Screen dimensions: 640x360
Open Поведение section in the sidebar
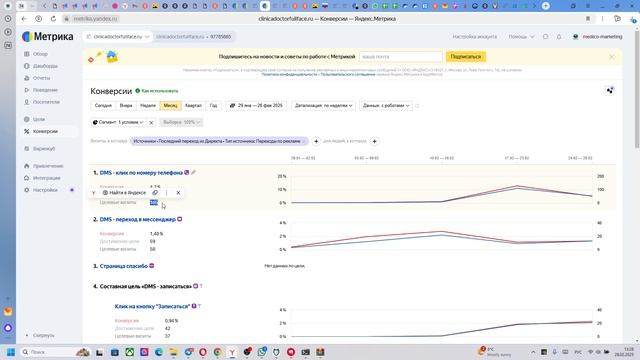coord(45,90)
